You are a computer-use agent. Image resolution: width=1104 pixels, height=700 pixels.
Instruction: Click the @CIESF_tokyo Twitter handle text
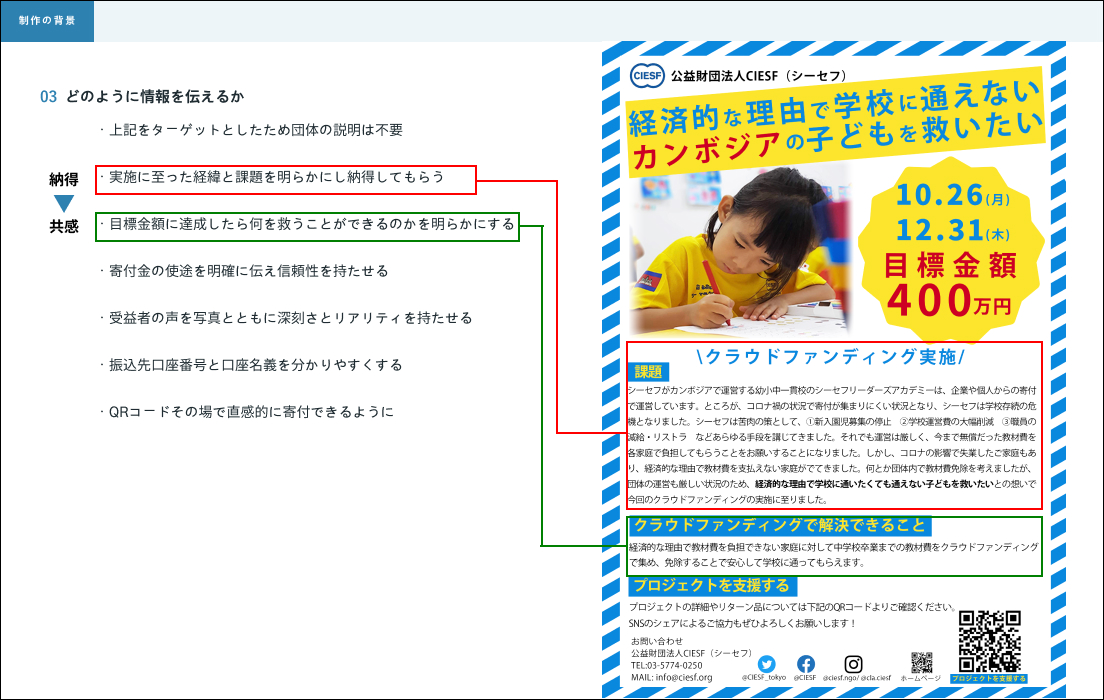click(766, 678)
